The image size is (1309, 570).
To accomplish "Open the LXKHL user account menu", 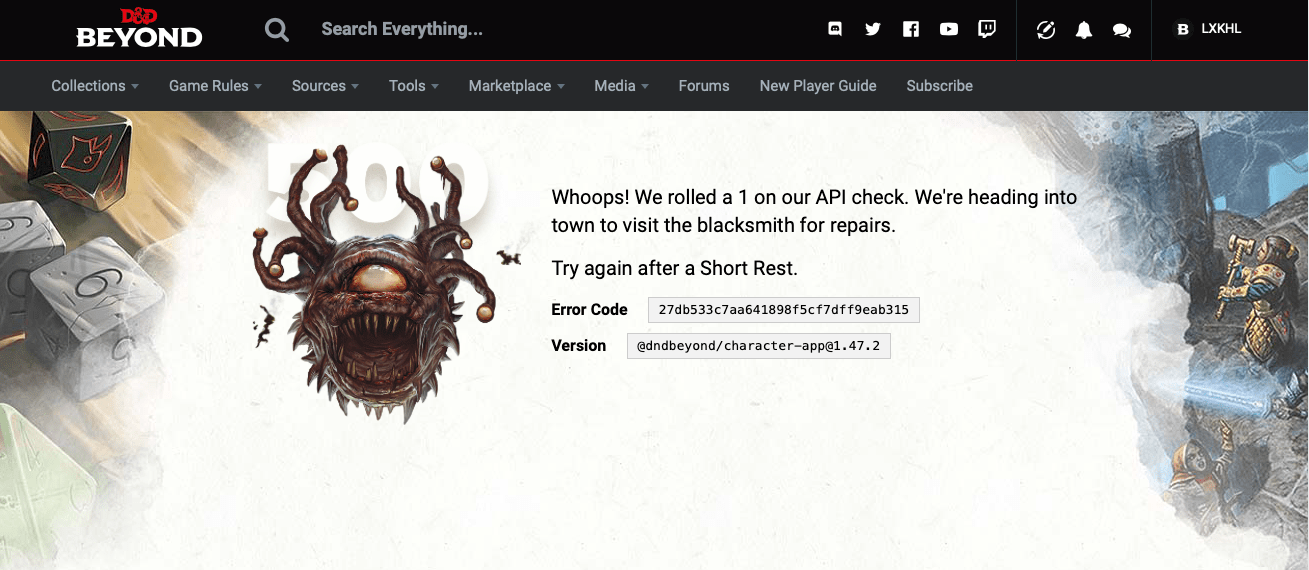I will (1208, 30).
